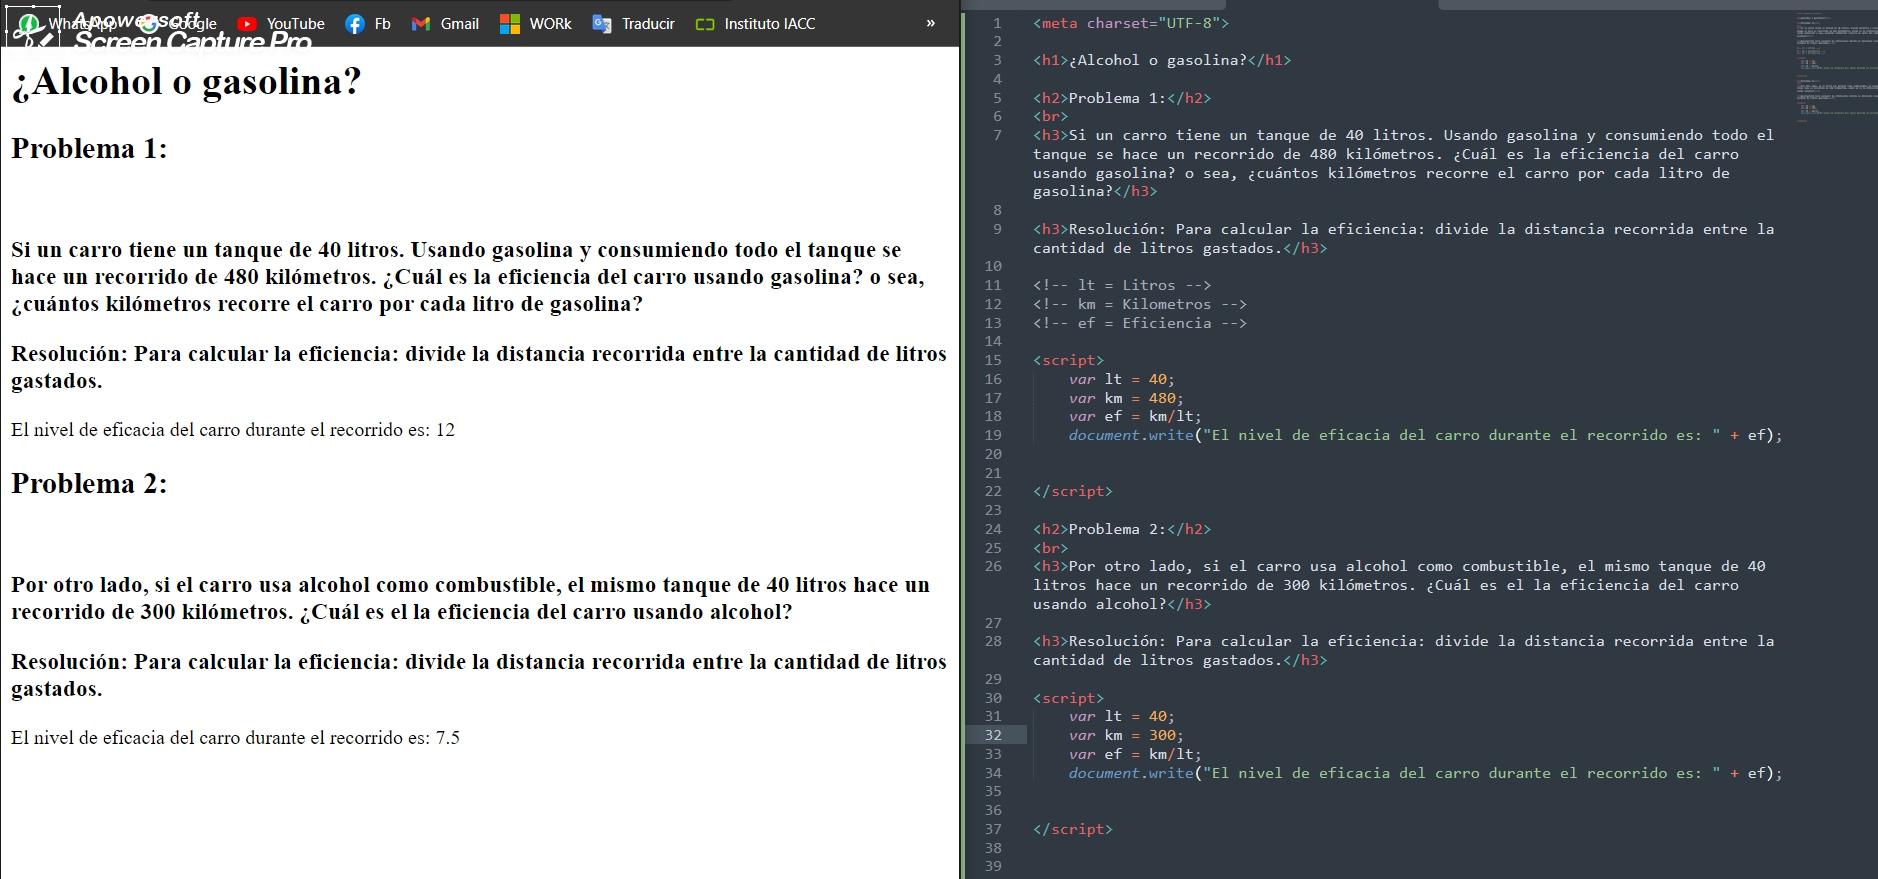Click the paragraph about 480 kilómetros in browser
The height and width of the screenshot is (879, 1878).
coord(468,277)
